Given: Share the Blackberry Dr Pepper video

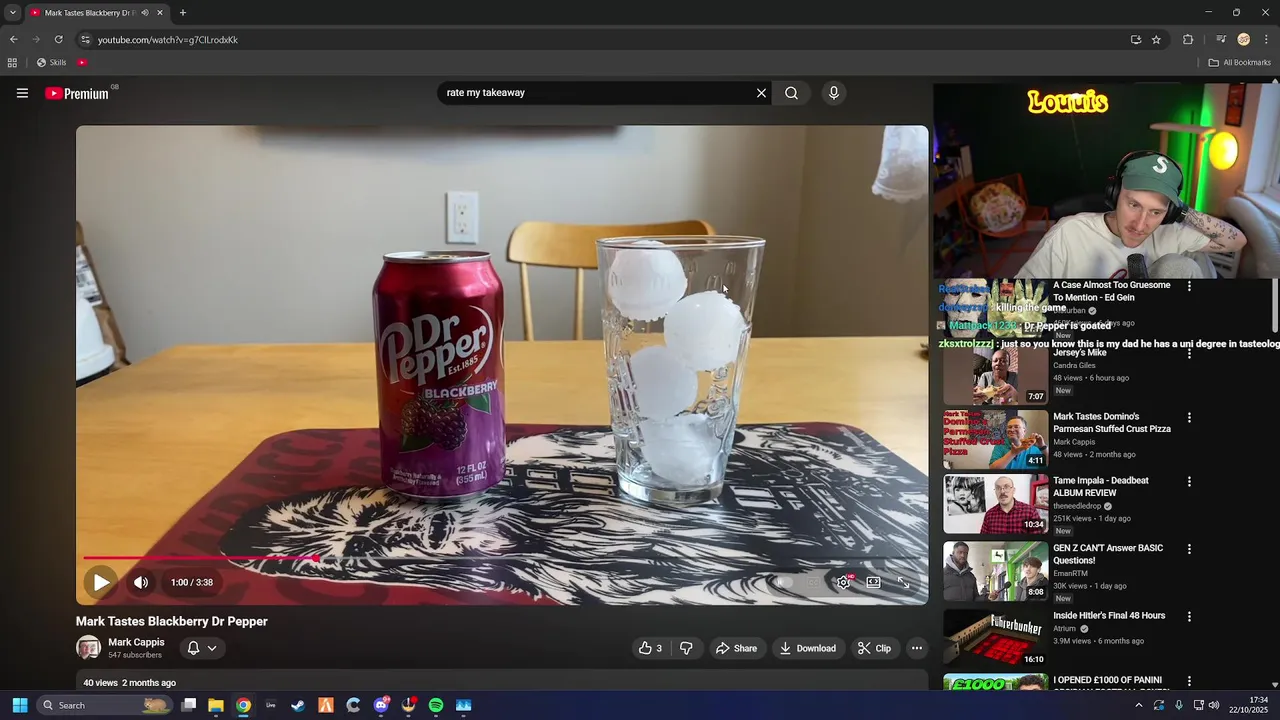Looking at the screenshot, I should click(x=736, y=648).
